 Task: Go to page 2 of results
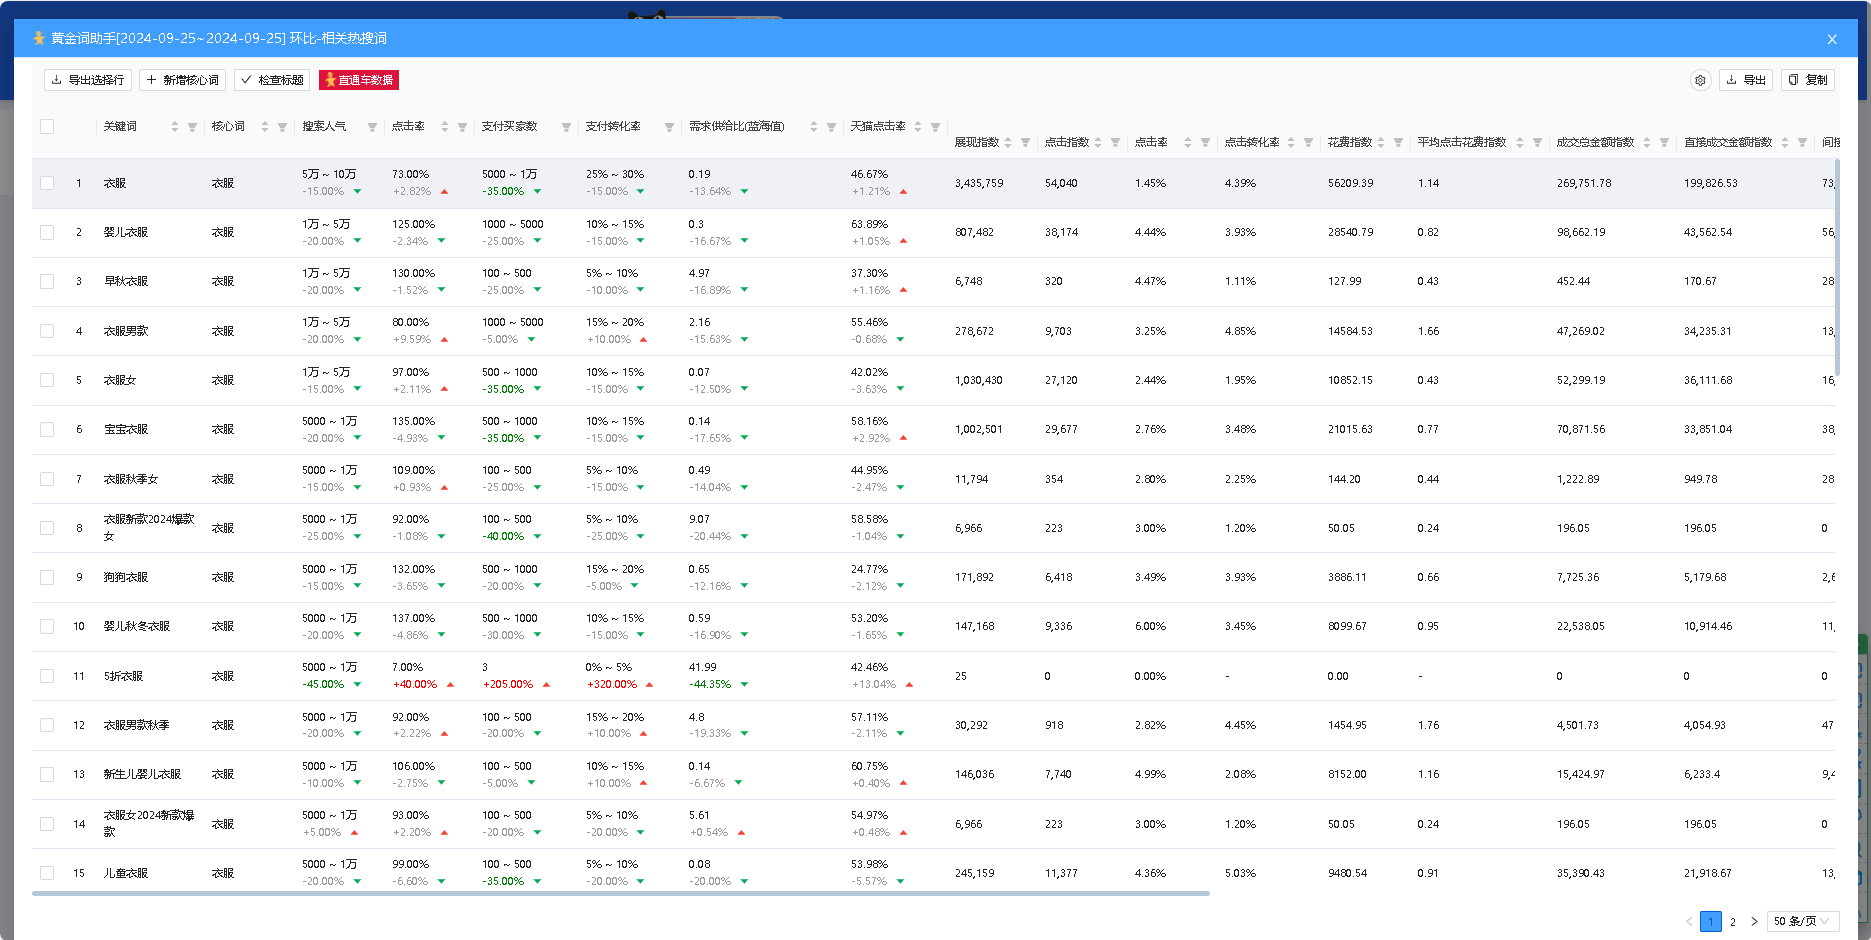[1733, 922]
